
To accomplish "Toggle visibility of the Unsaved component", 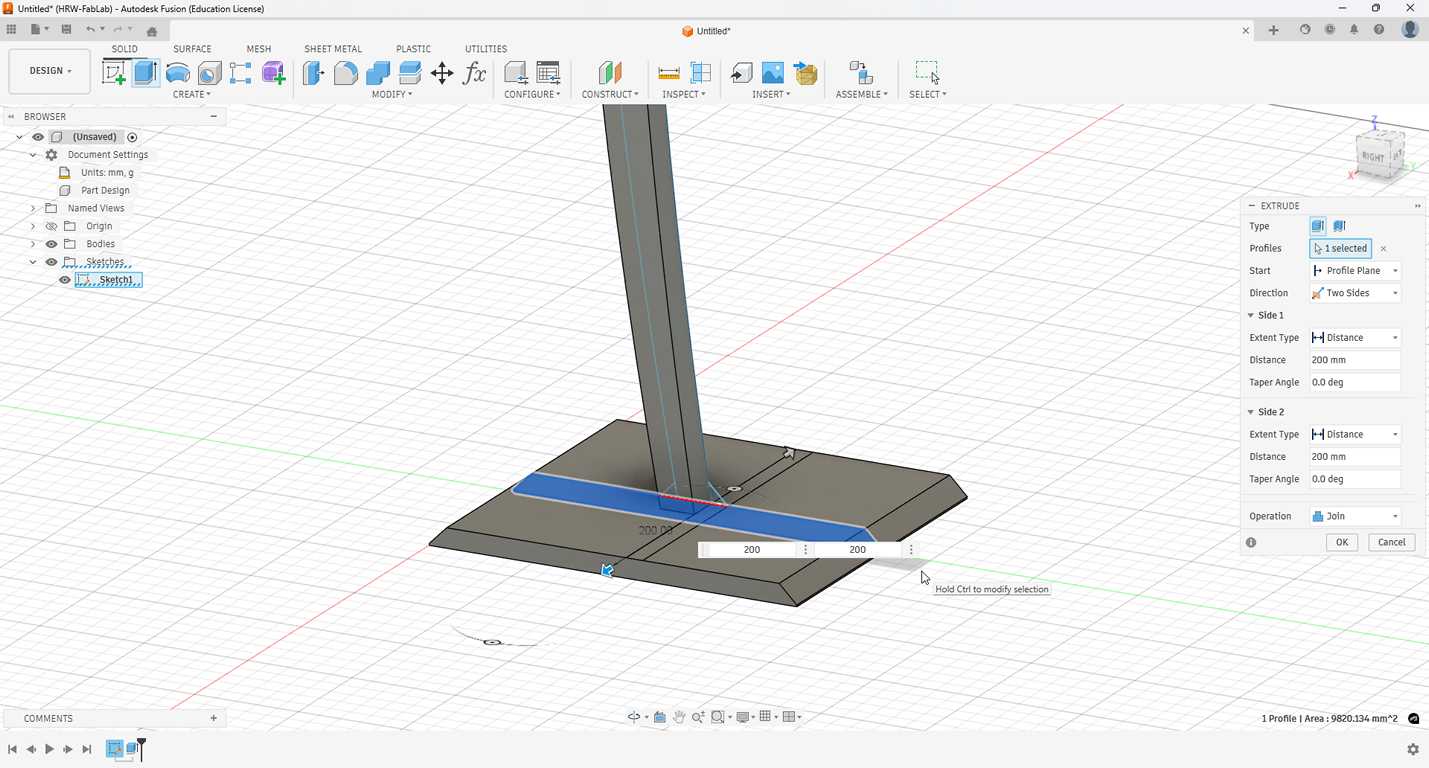I will click(38, 137).
